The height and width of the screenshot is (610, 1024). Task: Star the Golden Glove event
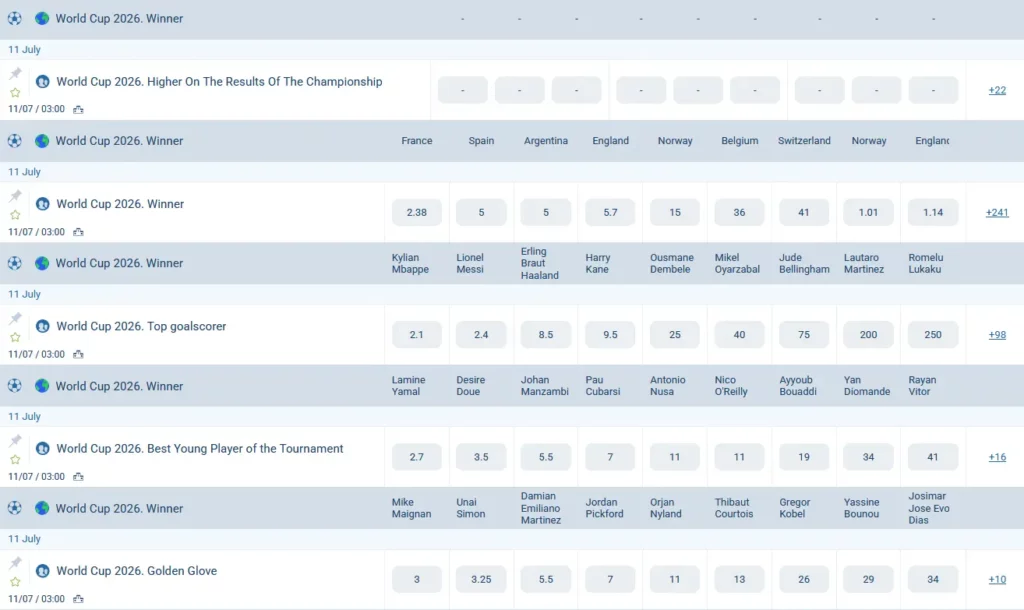tap(15, 582)
